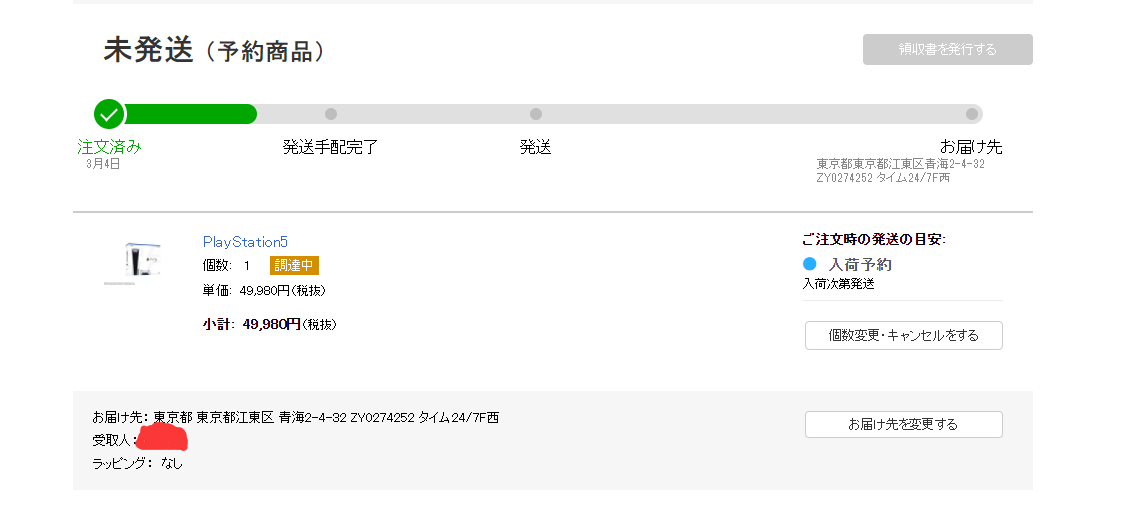Viewport: 1133px width, 525px height.
Task: Click the green filled progress bar segment
Action: click(x=190, y=114)
